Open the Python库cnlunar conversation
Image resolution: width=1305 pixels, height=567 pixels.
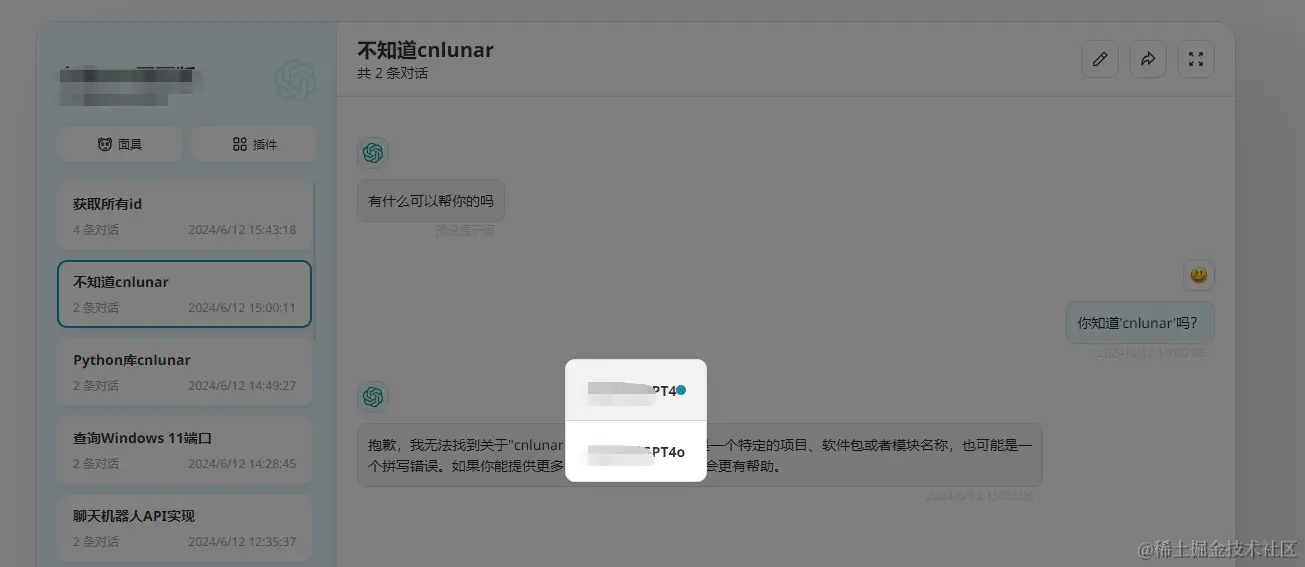click(x=184, y=372)
